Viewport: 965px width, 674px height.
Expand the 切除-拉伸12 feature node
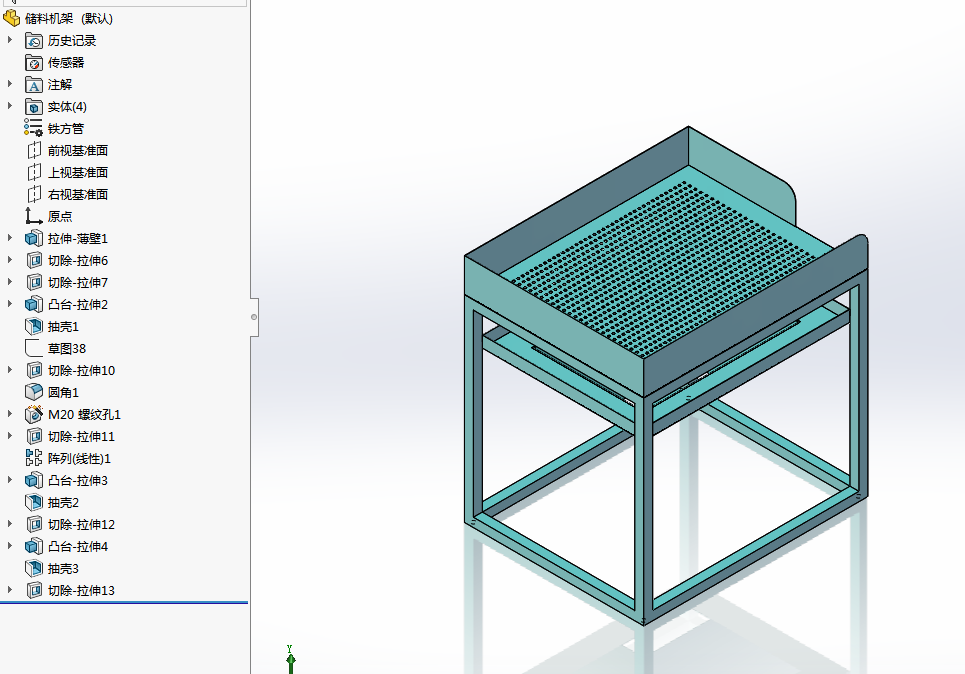(x=10, y=524)
